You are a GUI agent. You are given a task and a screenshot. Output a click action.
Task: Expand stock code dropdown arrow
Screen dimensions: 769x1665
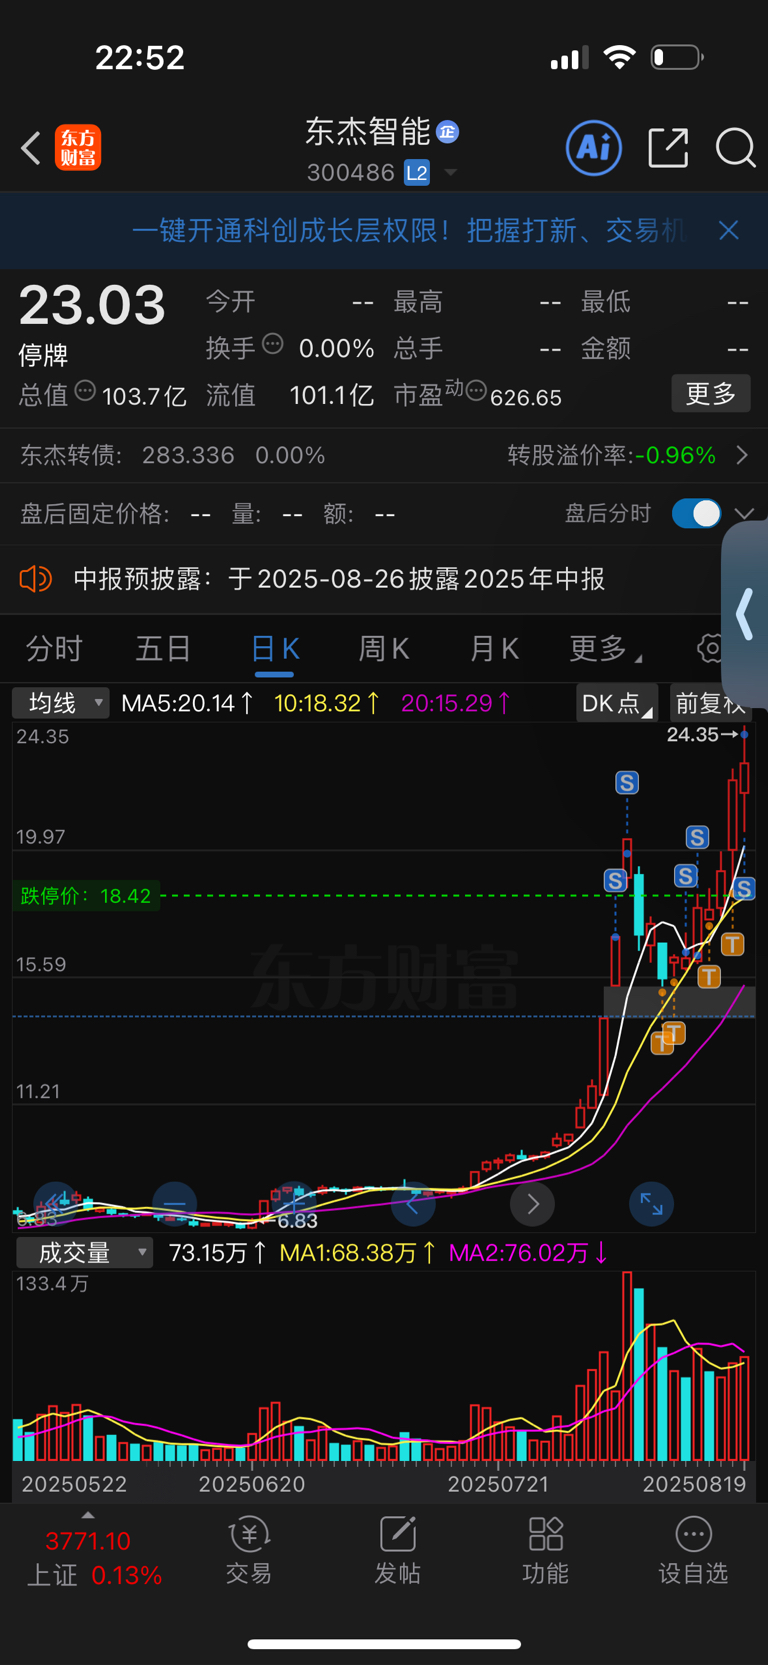pos(450,173)
